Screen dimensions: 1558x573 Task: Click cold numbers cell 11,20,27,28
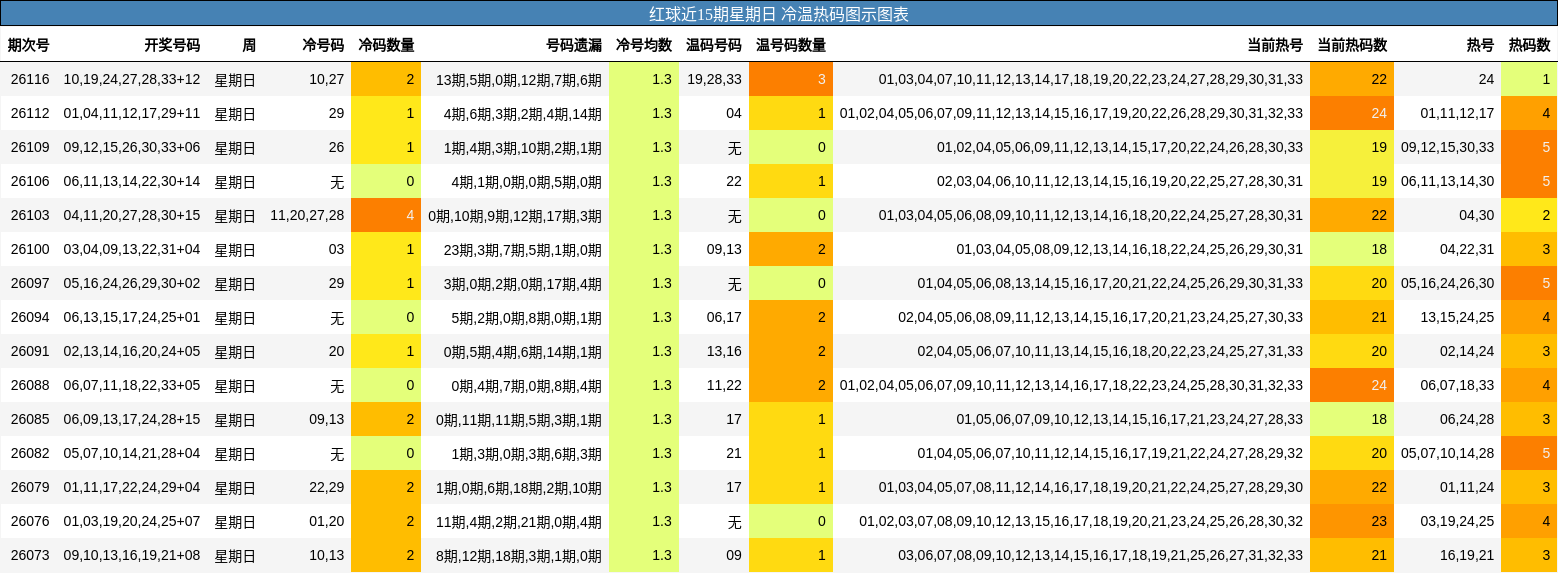coord(307,215)
